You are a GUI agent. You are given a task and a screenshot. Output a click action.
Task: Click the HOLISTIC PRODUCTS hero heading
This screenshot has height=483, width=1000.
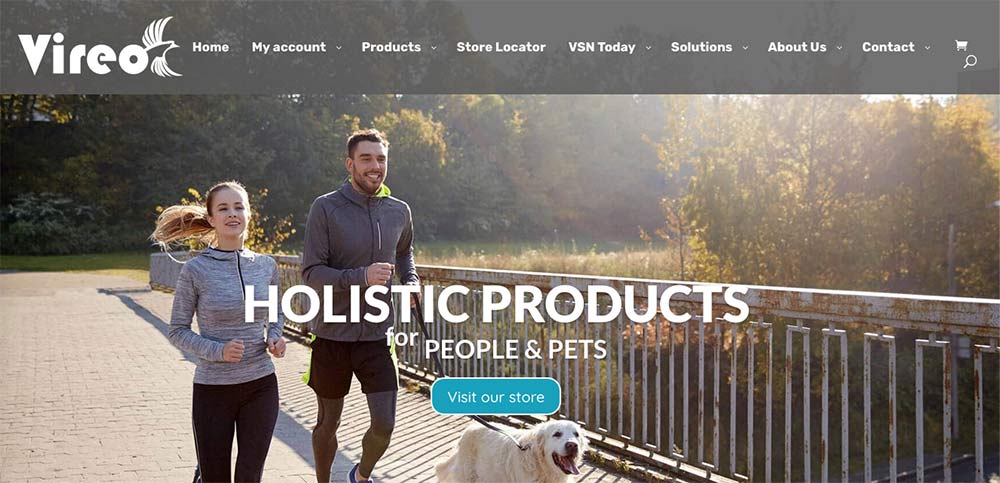[496, 304]
